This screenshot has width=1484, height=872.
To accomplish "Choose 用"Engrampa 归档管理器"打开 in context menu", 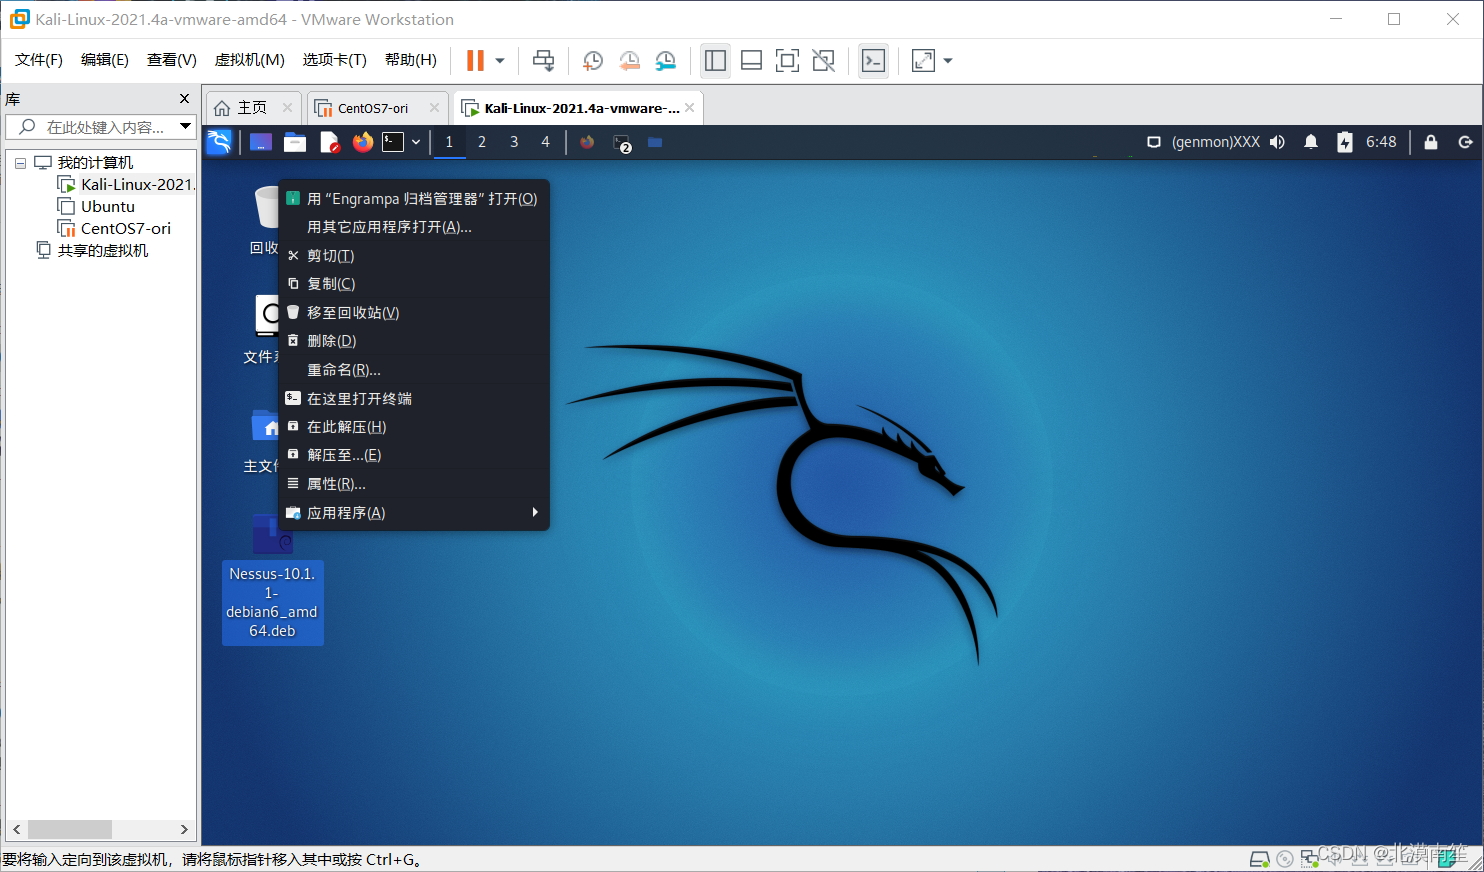I will (x=414, y=199).
